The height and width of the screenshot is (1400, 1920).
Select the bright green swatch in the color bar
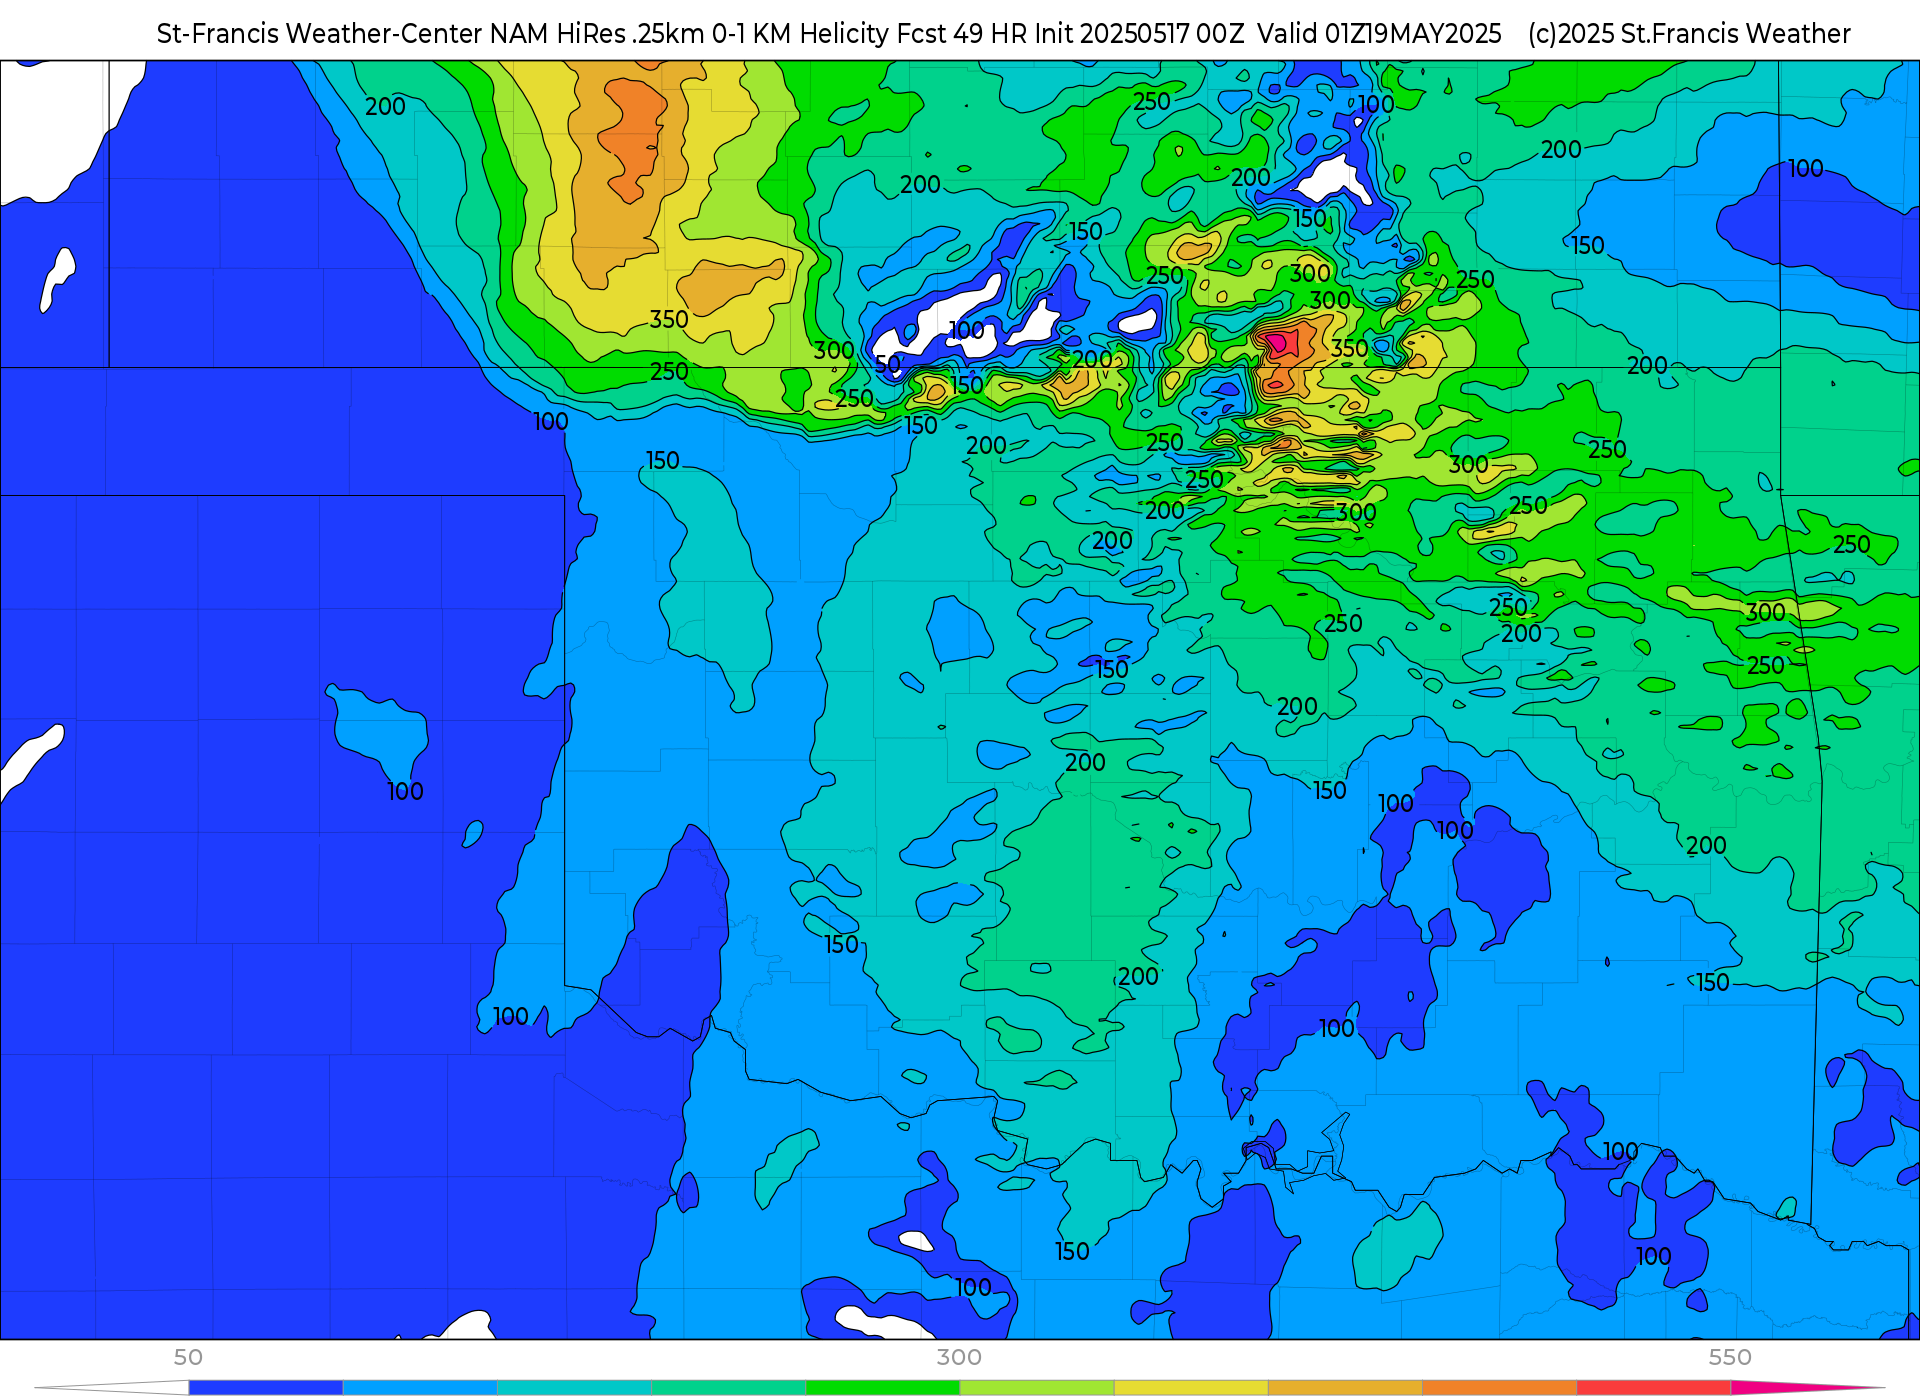point(883,1388)
